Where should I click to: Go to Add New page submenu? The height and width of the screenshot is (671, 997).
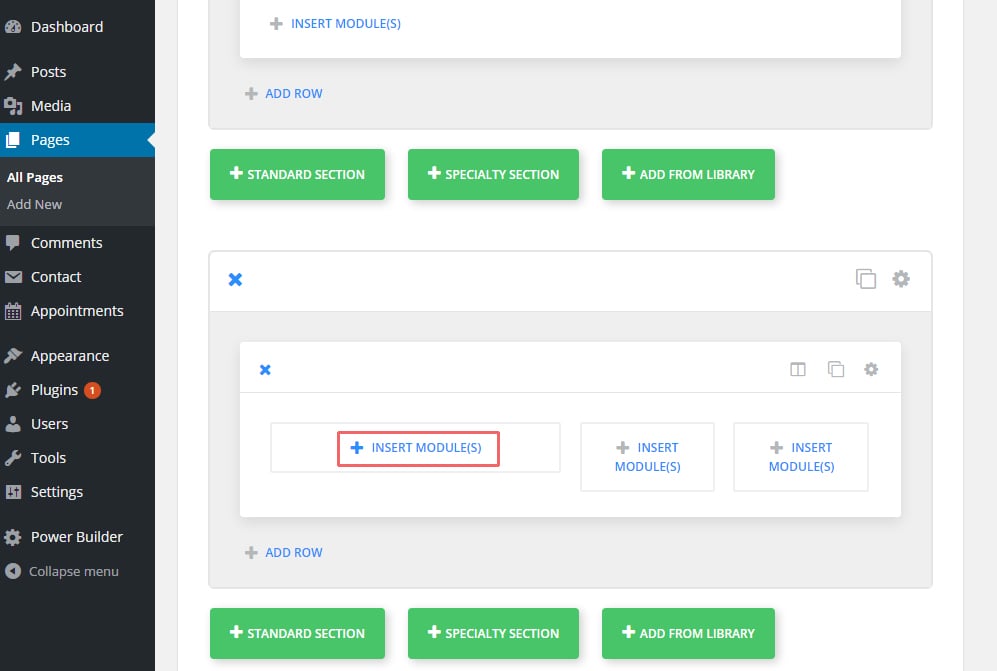(34, 204)
